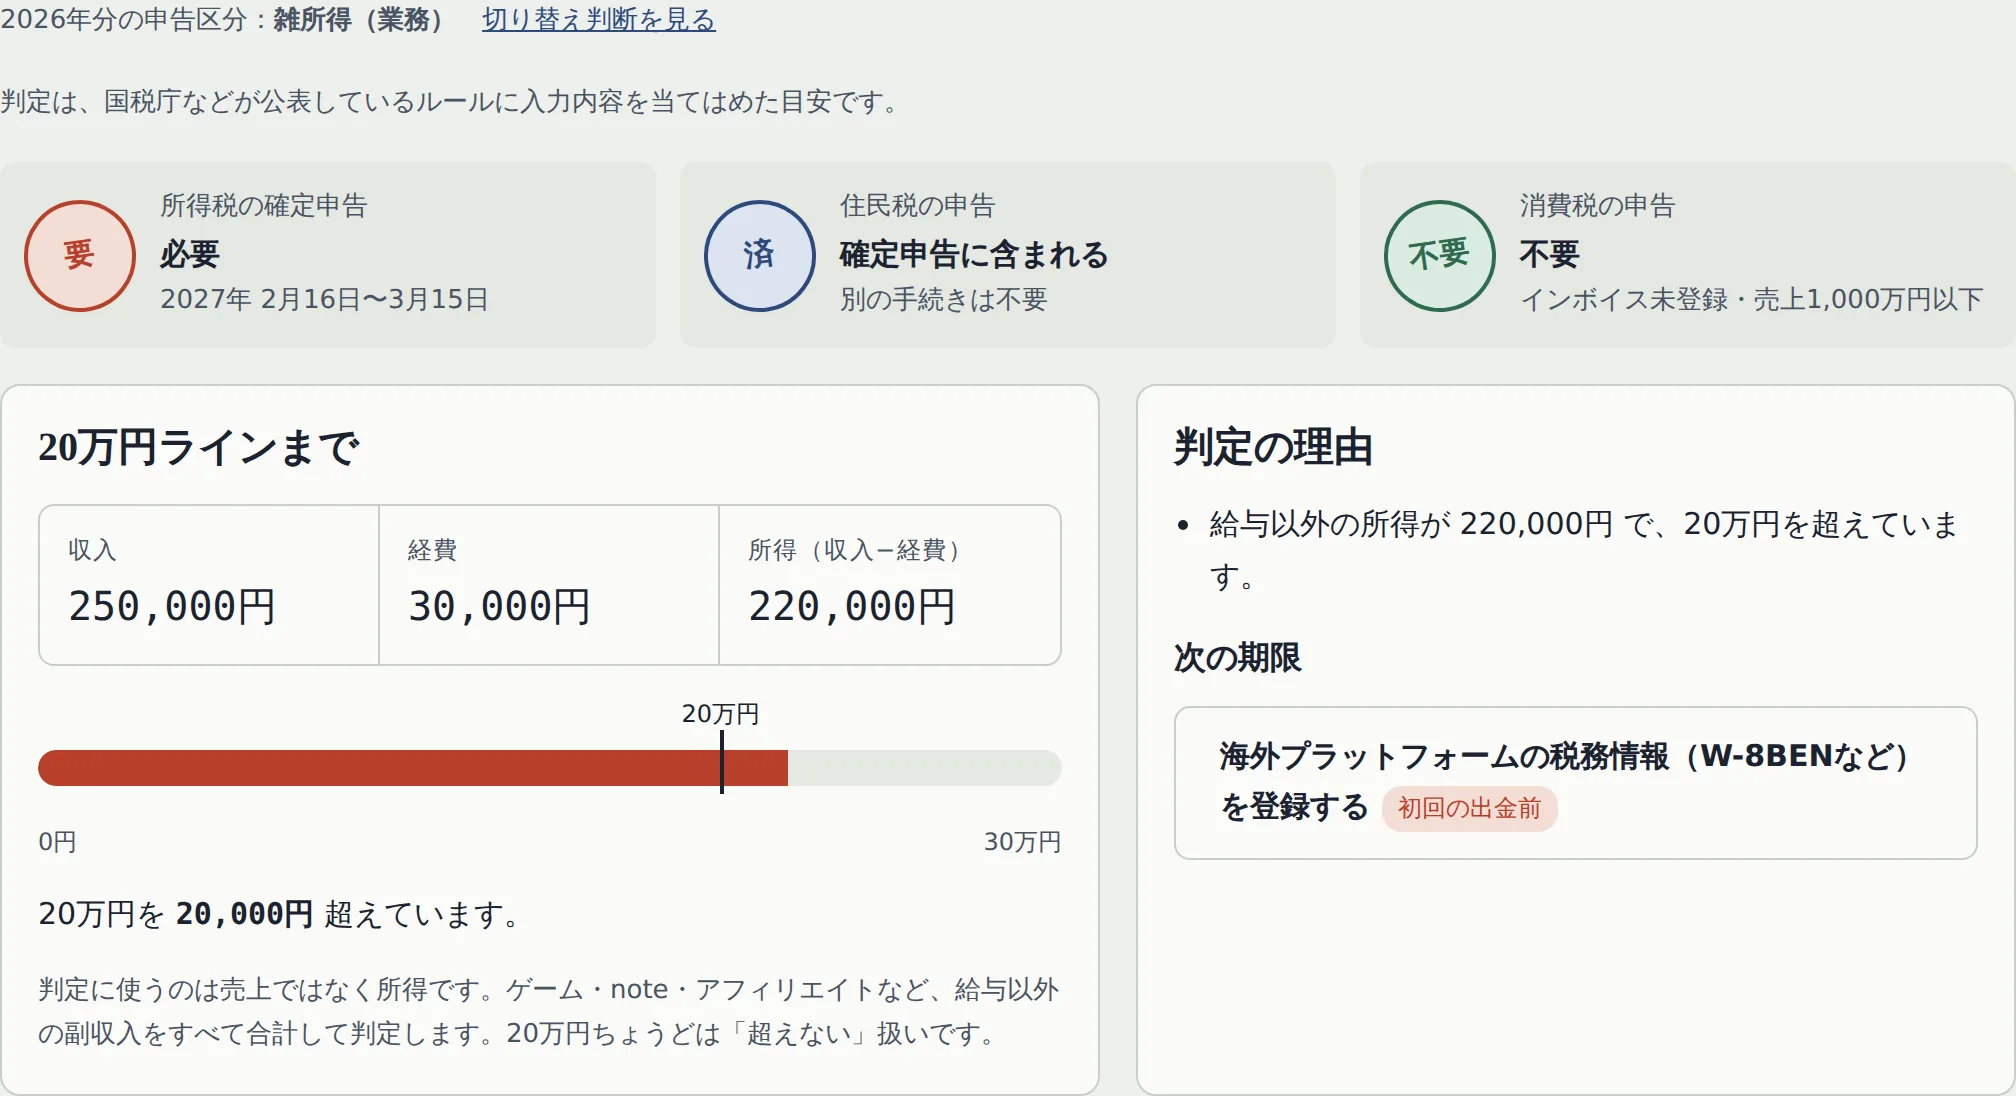Click the 所得 value 220,000円

click(x=852, y=606)
